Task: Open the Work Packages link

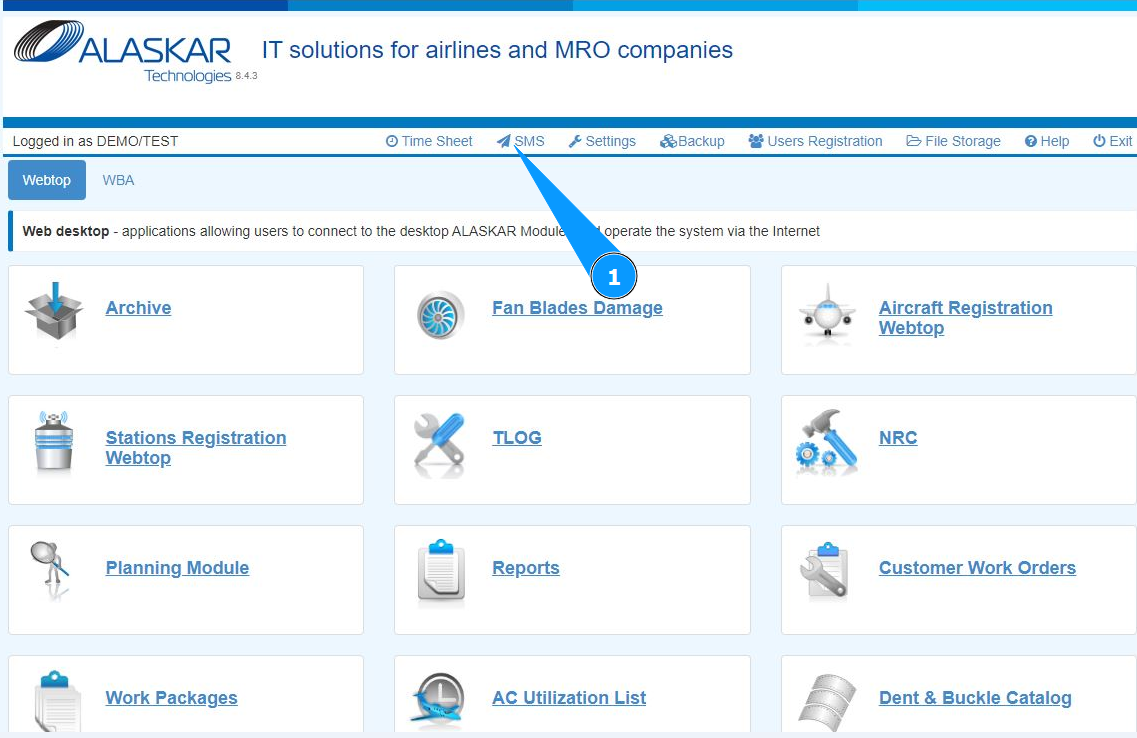Action: click(171, 698)
